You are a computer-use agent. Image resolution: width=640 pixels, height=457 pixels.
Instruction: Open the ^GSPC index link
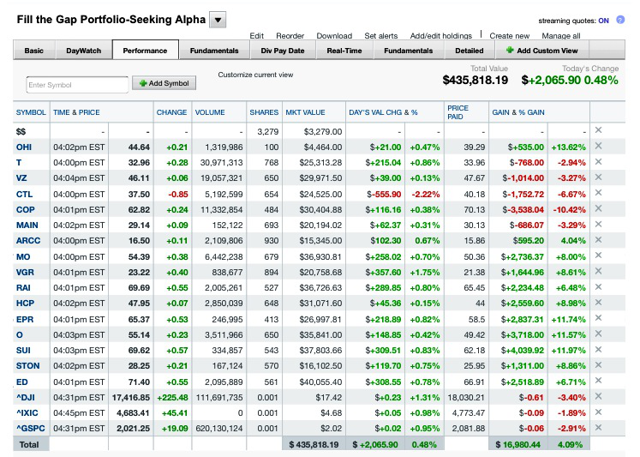pyautogui.click(x=31, y=428)
